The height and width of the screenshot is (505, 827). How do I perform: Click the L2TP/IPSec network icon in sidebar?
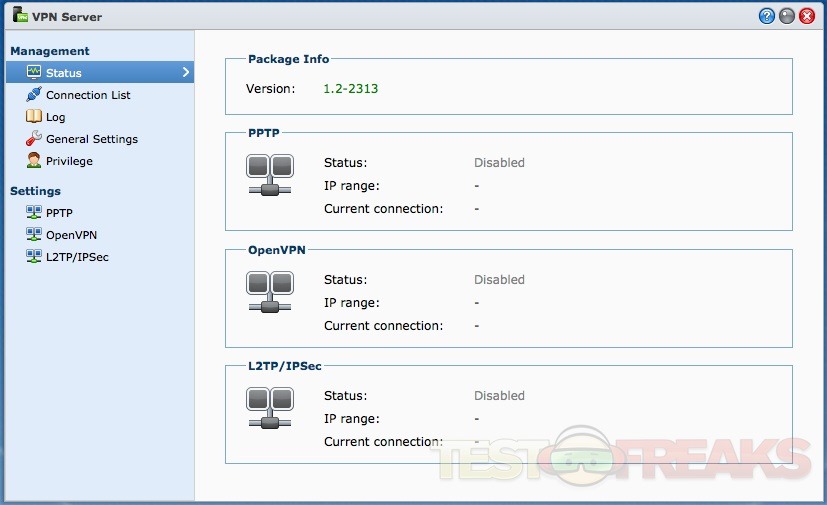(34, 257)
